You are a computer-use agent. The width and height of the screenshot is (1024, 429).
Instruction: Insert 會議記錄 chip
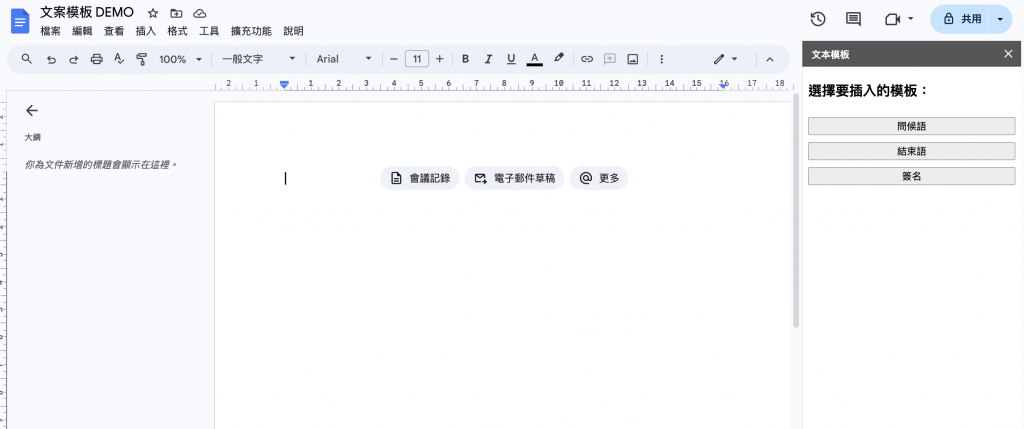click(x=419, y=178)
